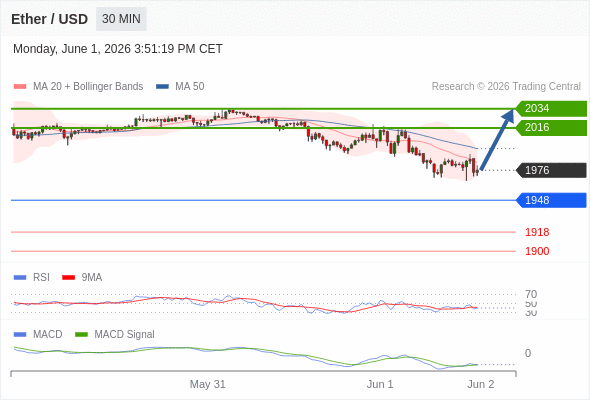Select the 2034 resistance price tag

click(x=551, y=108)
